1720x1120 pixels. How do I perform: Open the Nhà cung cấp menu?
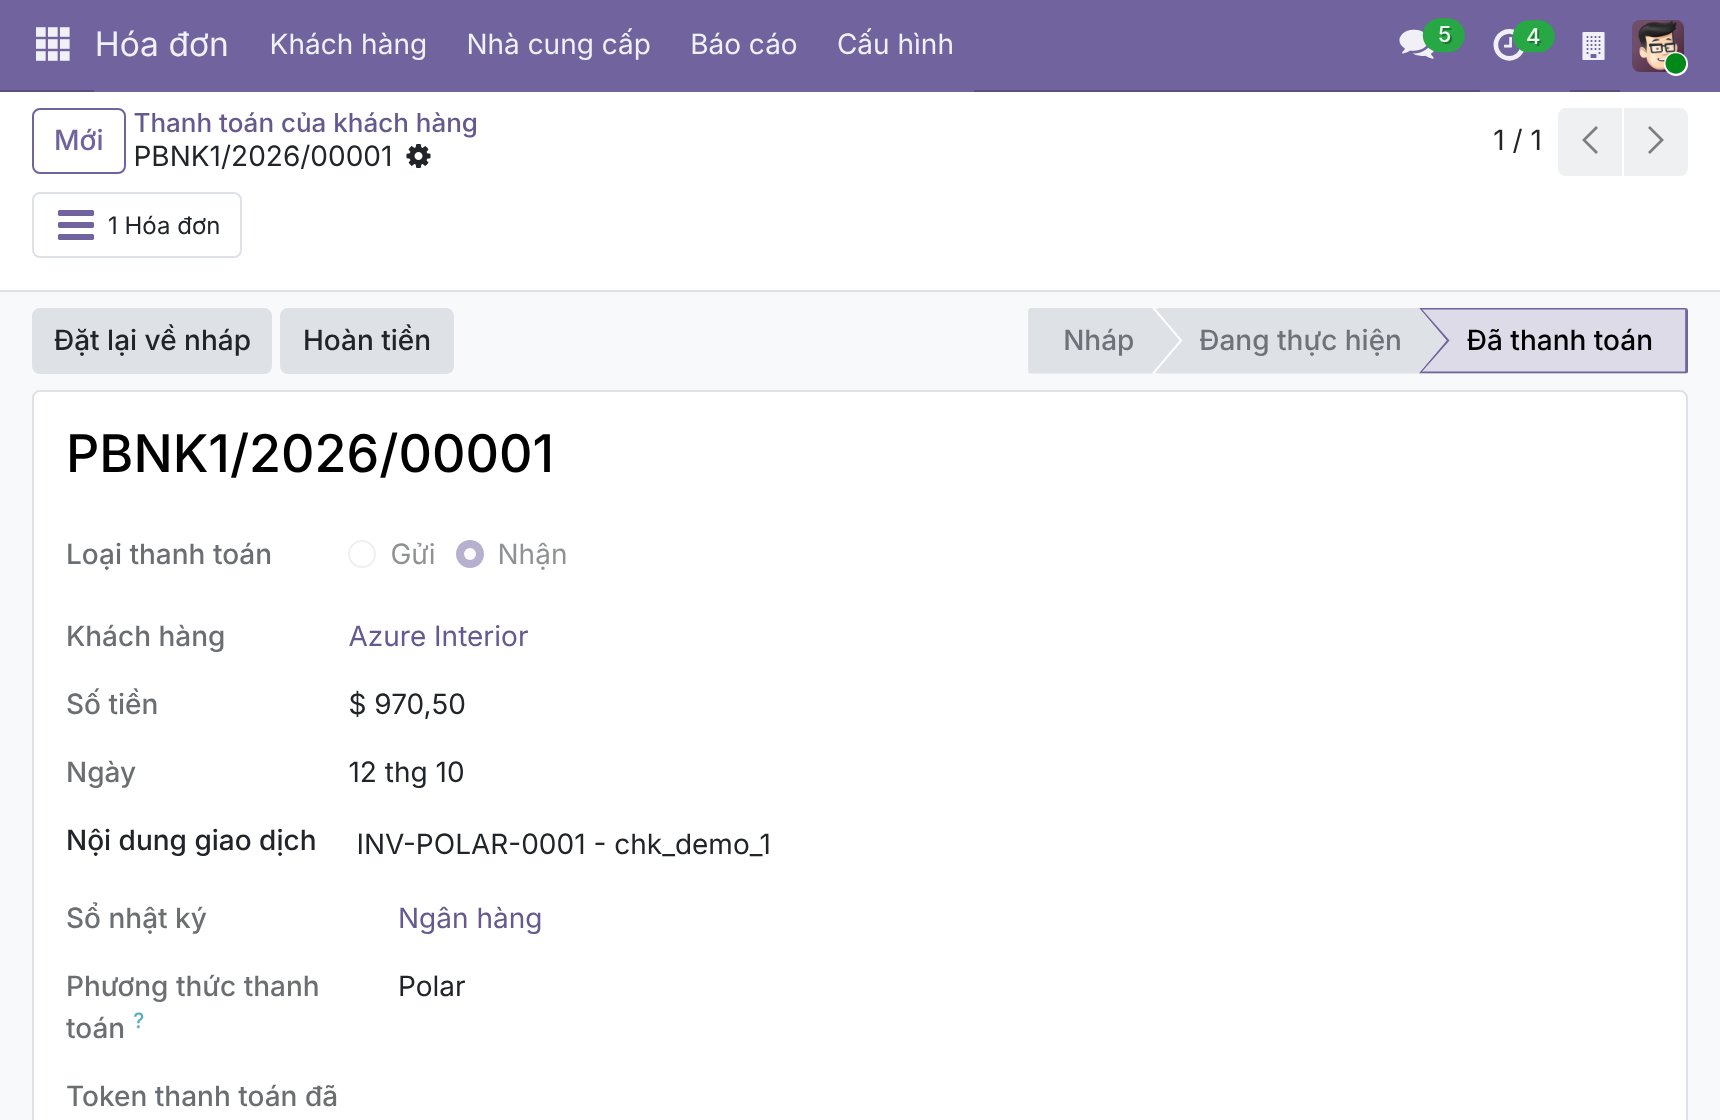pos(559,44)
